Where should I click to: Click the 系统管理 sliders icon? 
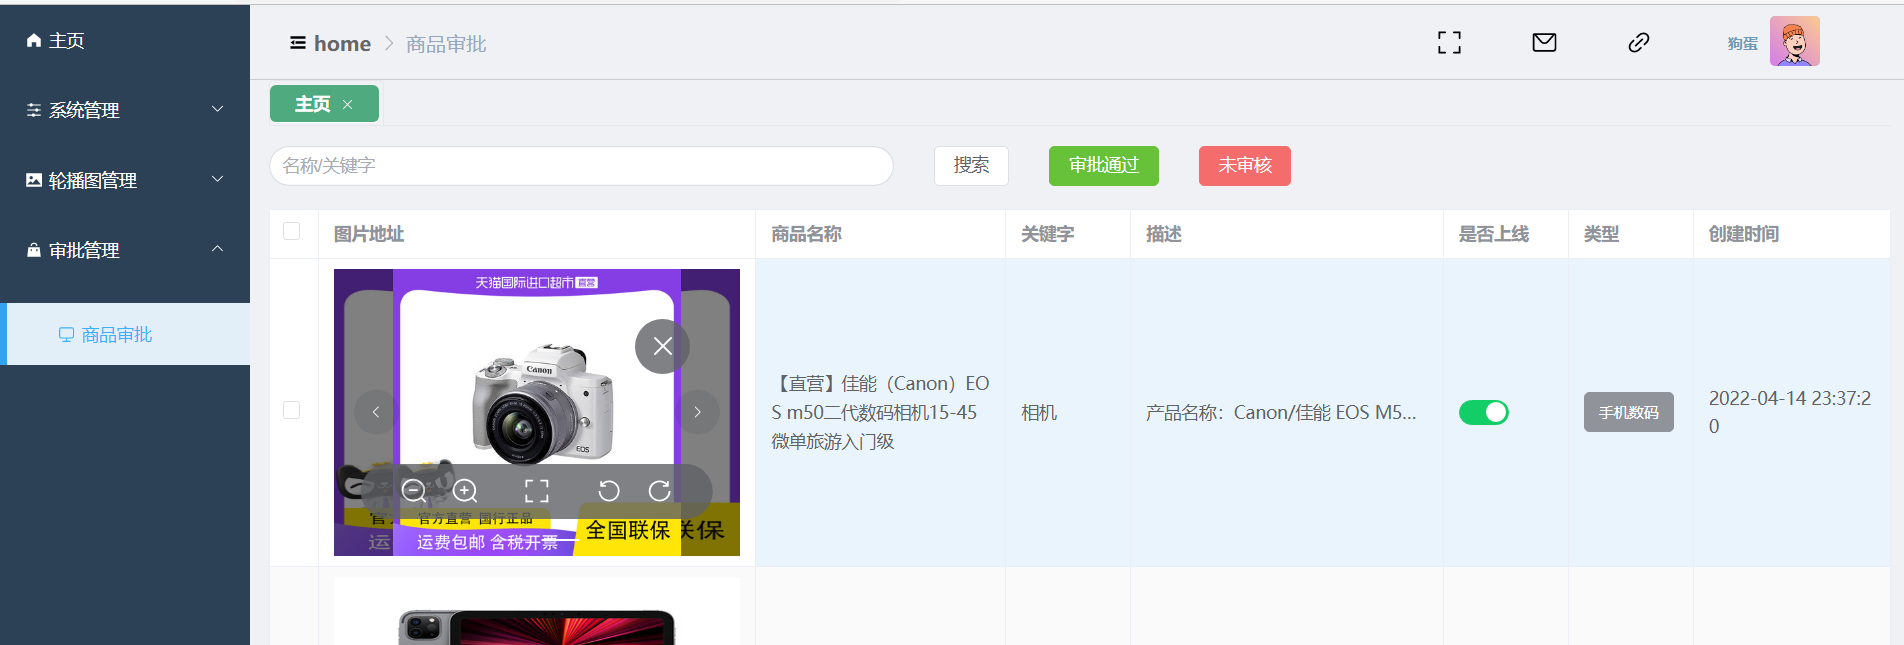pyautogui.click(x=34, y=110)
